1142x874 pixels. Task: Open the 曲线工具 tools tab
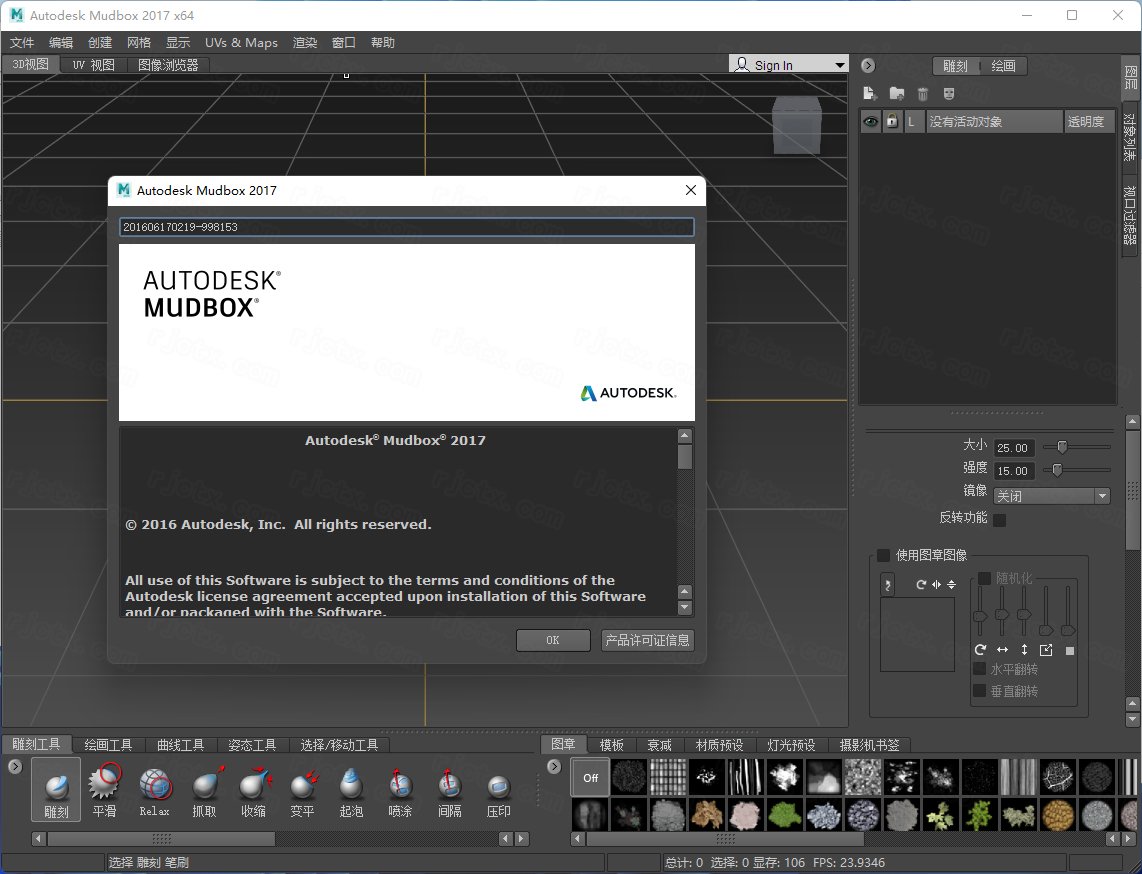pos(181,744)
